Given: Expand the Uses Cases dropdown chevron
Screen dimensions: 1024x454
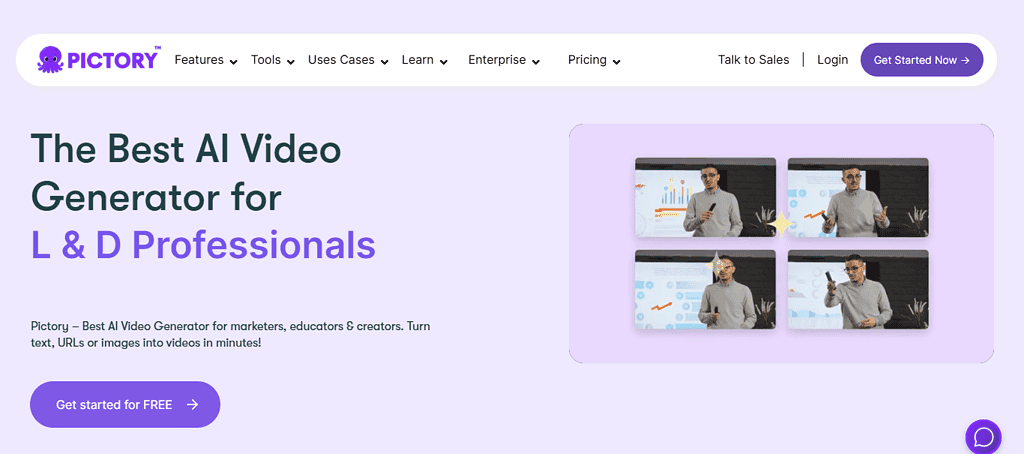Looking at the screenshot, I should point(385,62).
